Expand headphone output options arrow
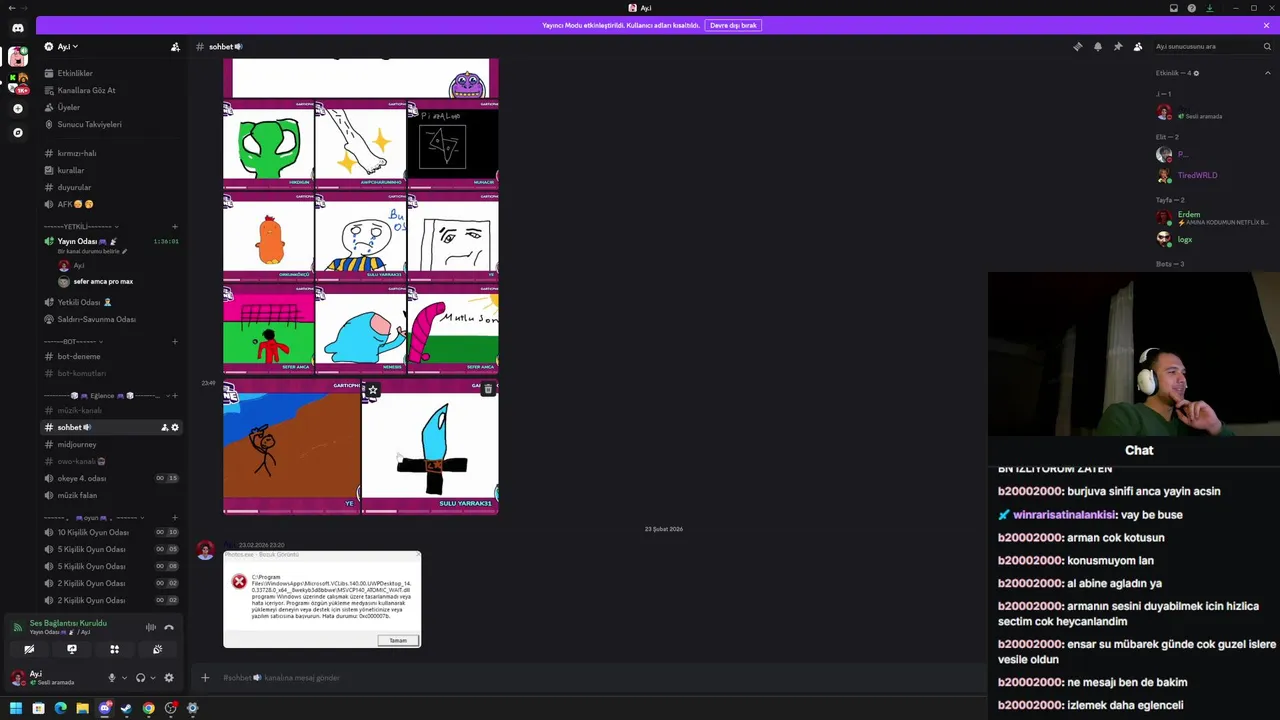1280x720 pixels. tap(152, 678)
